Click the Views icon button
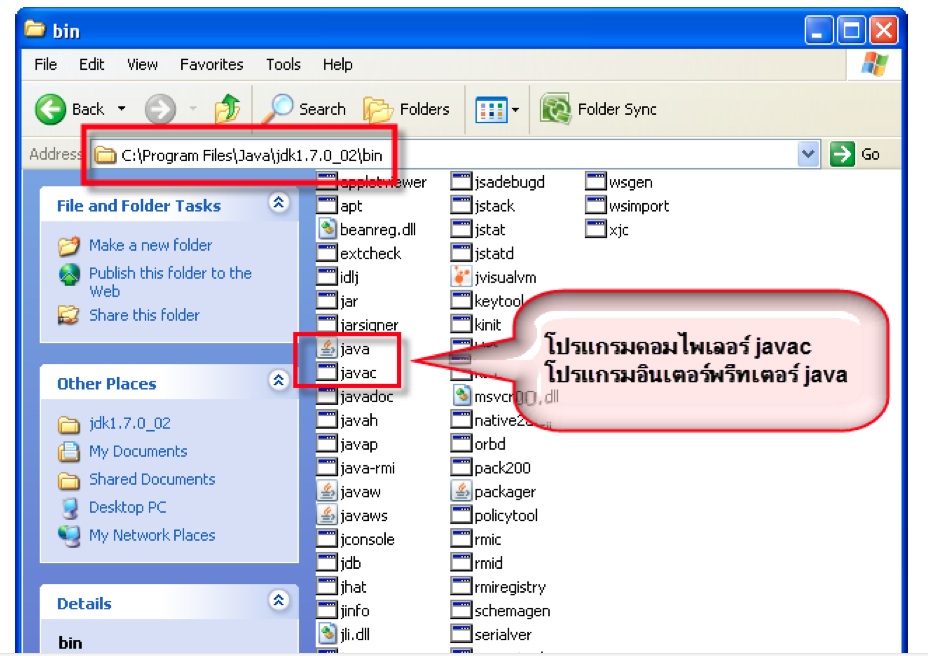 pos(491,110)
